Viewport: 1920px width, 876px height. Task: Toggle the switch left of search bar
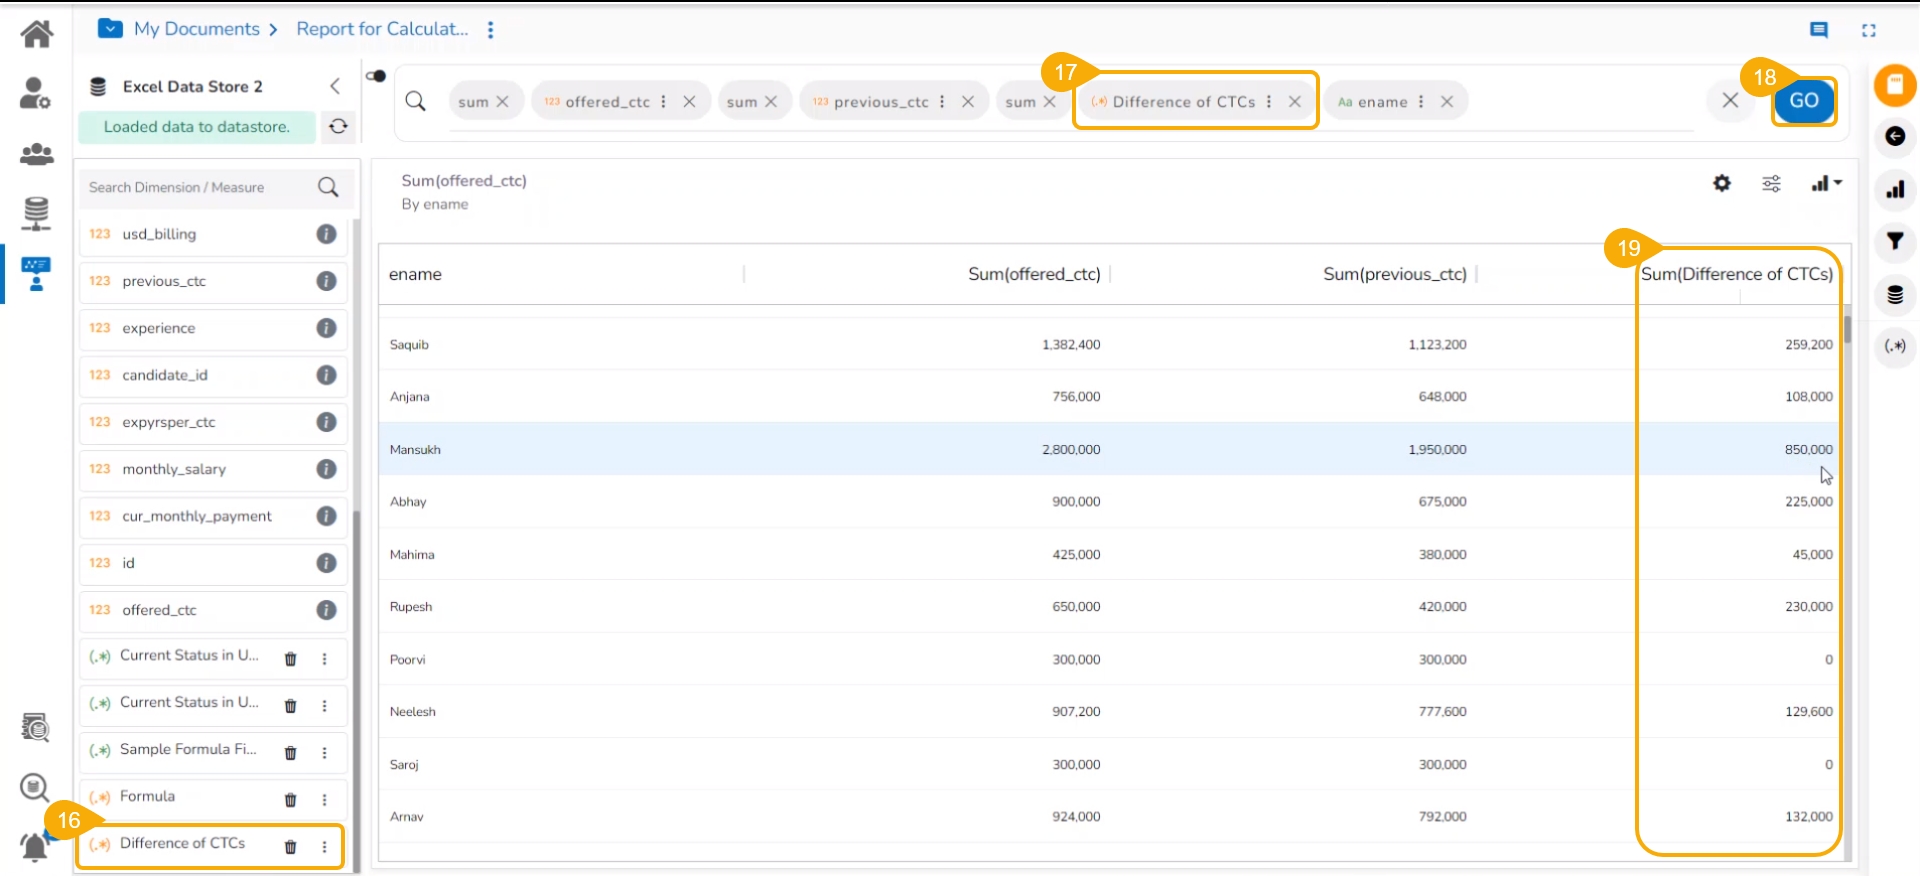point(376,76)
